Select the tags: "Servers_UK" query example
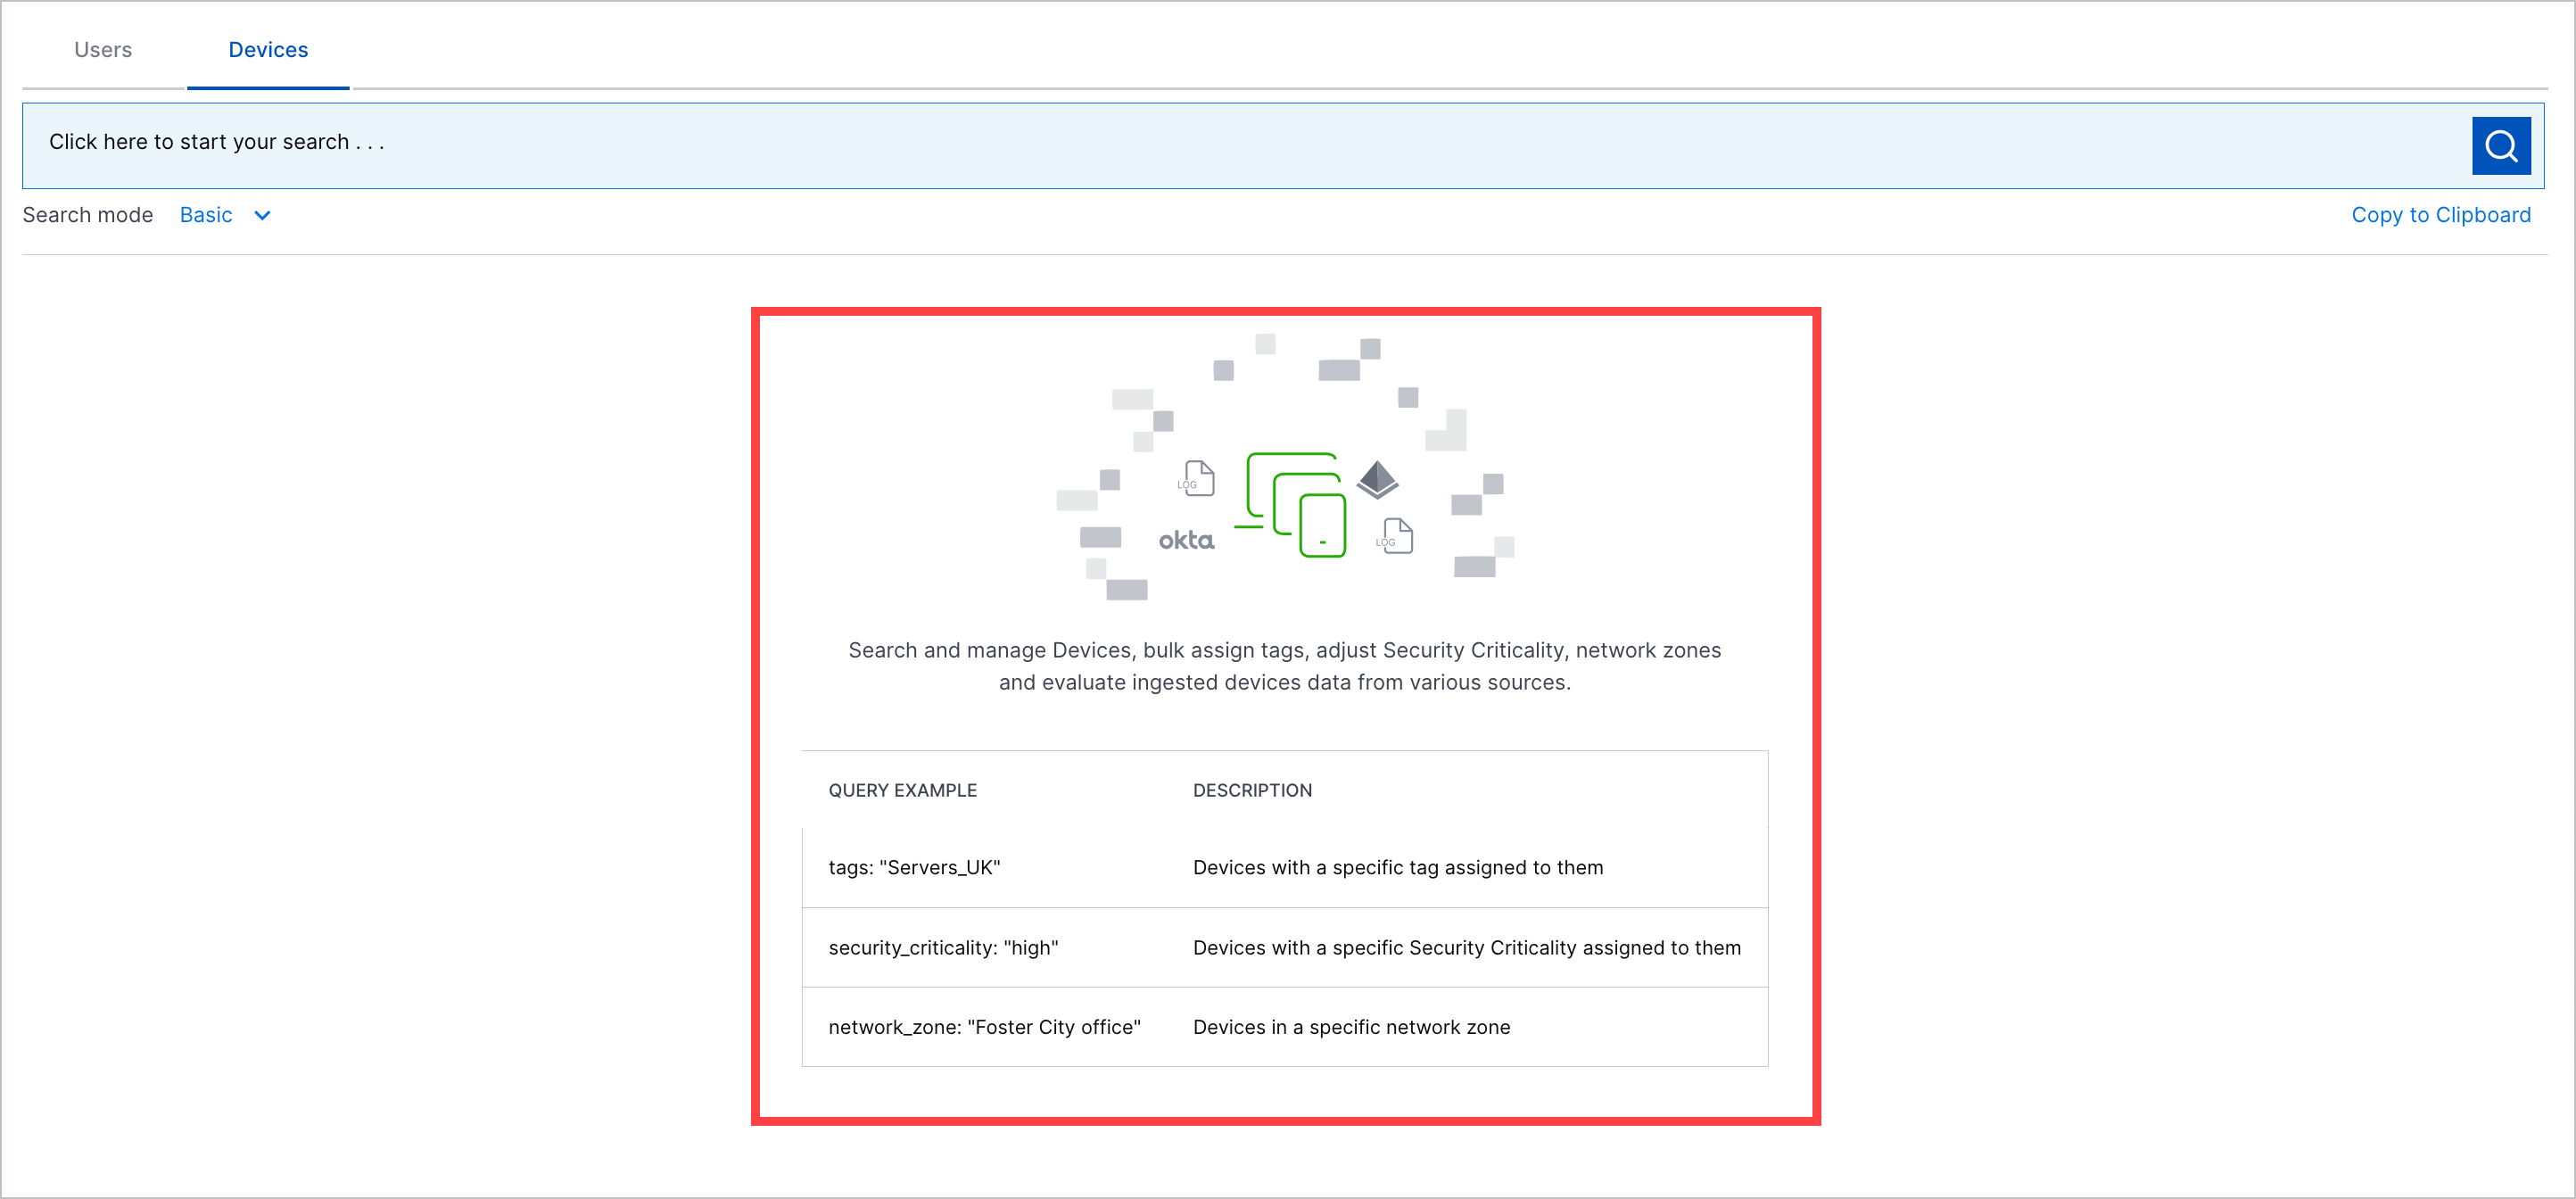 click(914, 868)
